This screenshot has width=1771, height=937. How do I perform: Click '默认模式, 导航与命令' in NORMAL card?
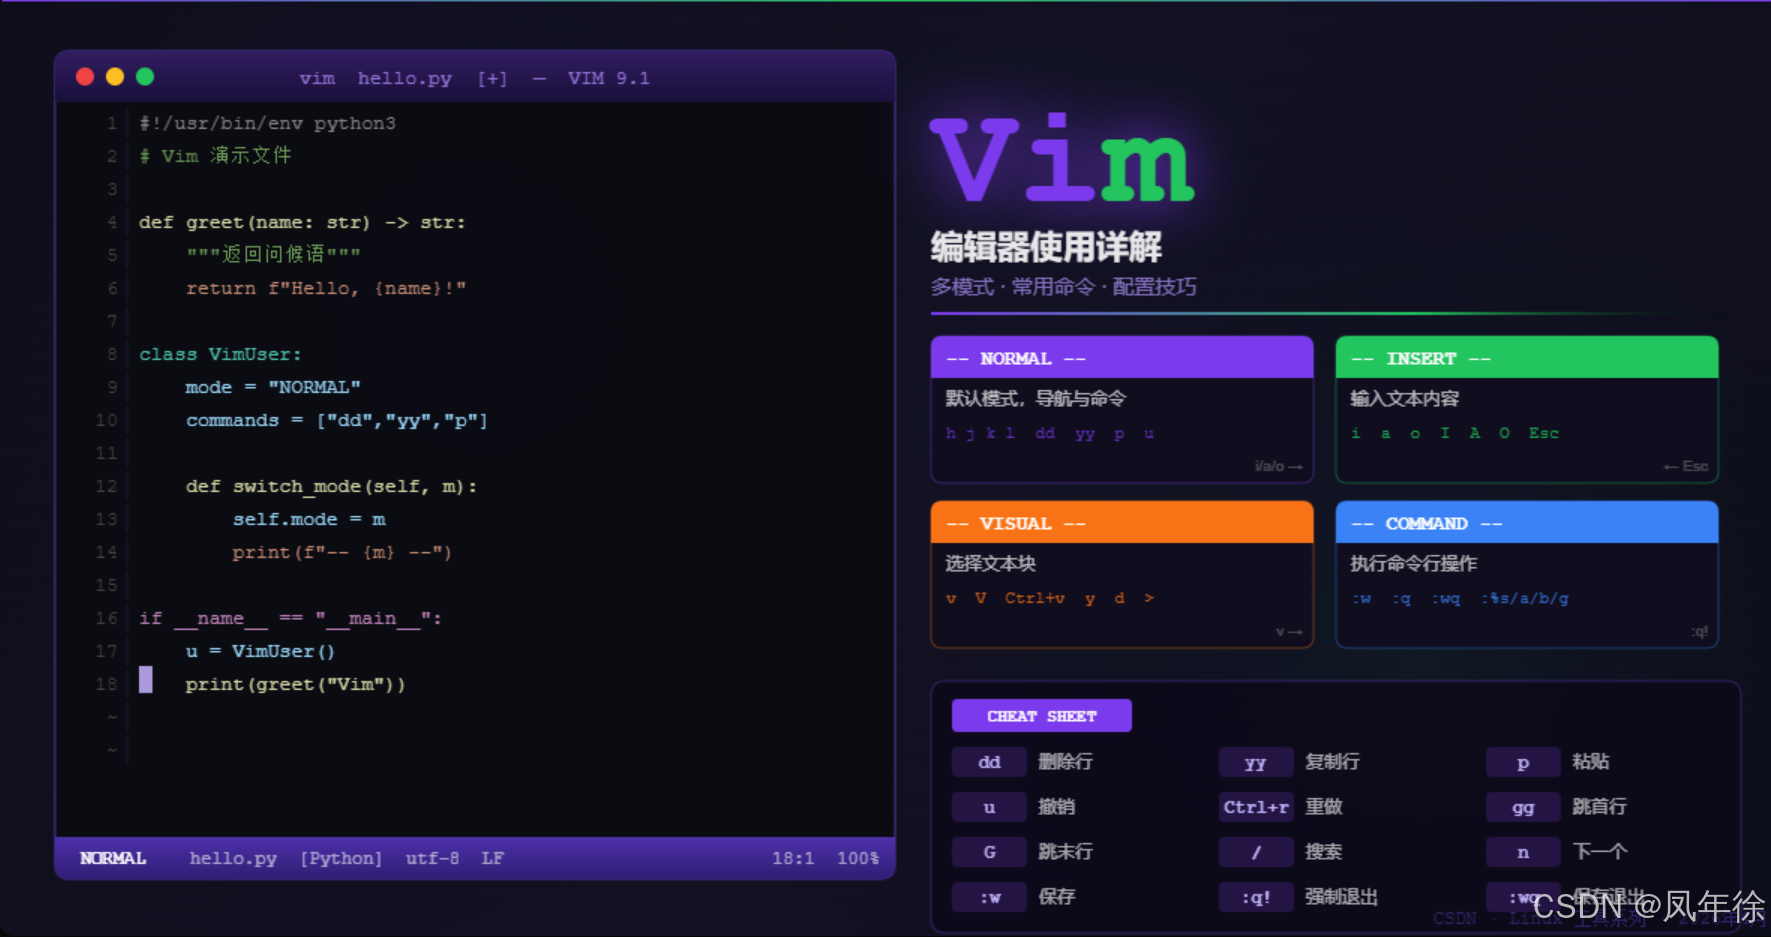pyautogui.click(x=1036, y=398)
